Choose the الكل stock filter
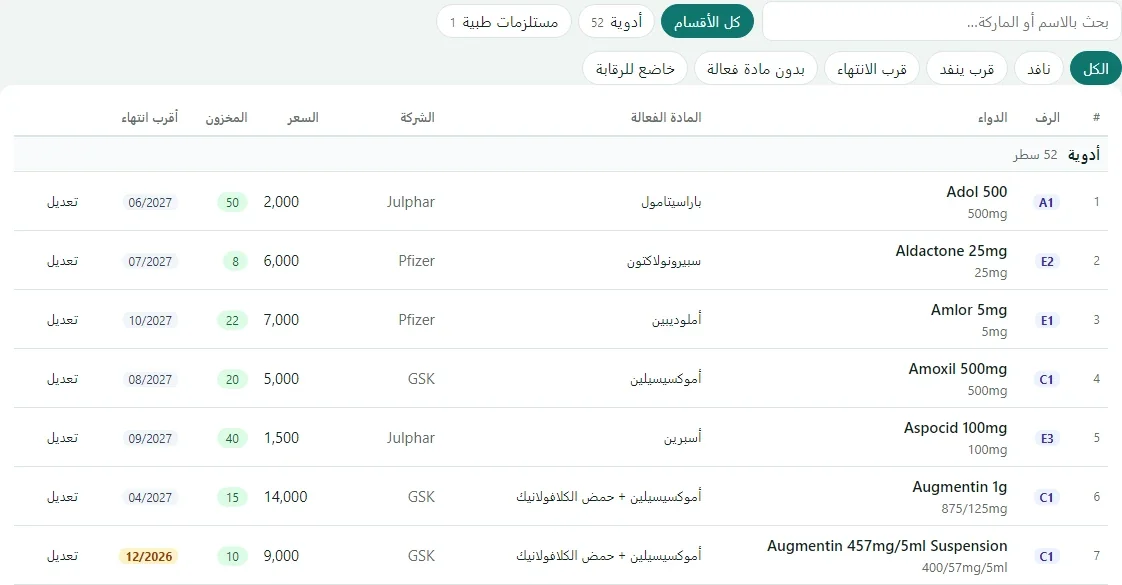Screen dimensions: 1122x585 pyautogui.click(x=1096, y=69)
